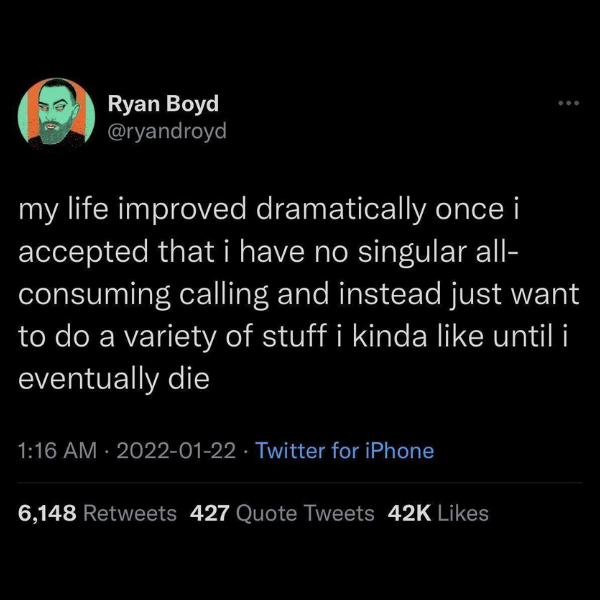This screenshot has width=600, height=600.
Task: Click the 1:16 AM timestamp
Action: tap(56, 450)
